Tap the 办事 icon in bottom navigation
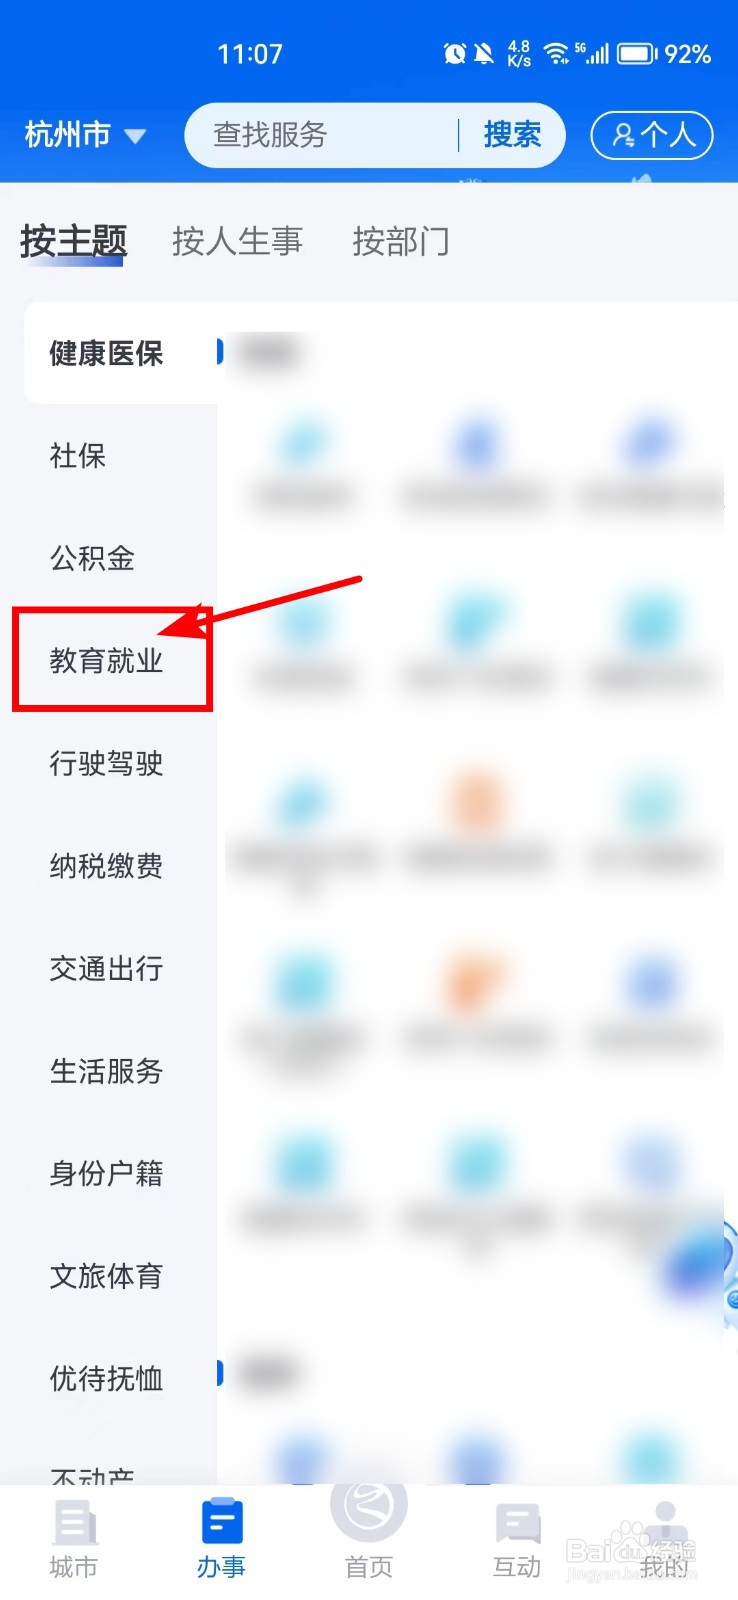This screenshot has width=738, height=1600. (221, 1522)
